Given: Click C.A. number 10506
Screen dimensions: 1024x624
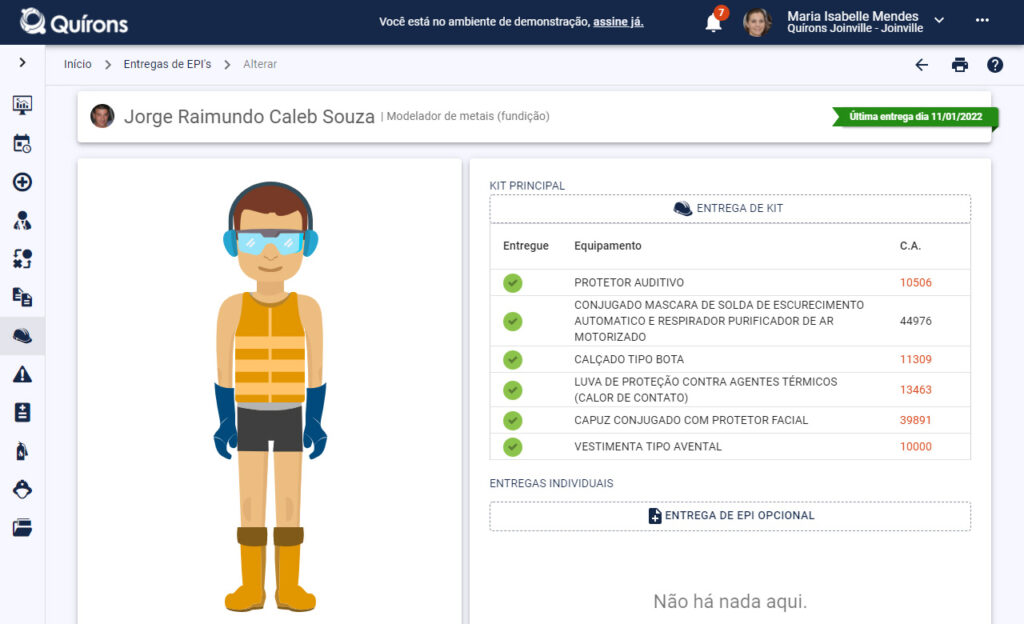Looking at the screenshot, I should click(x=916, y=283).
